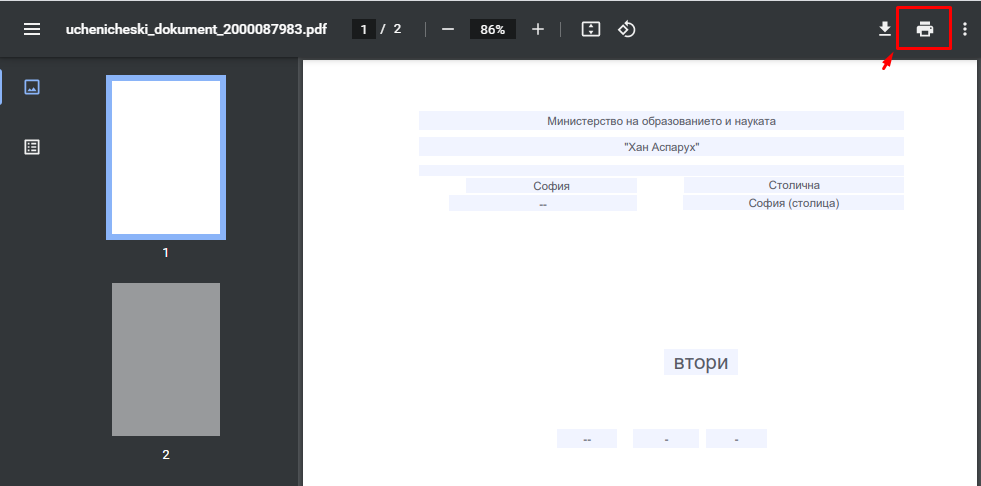Click the zoom out minus button

(448, 29)
